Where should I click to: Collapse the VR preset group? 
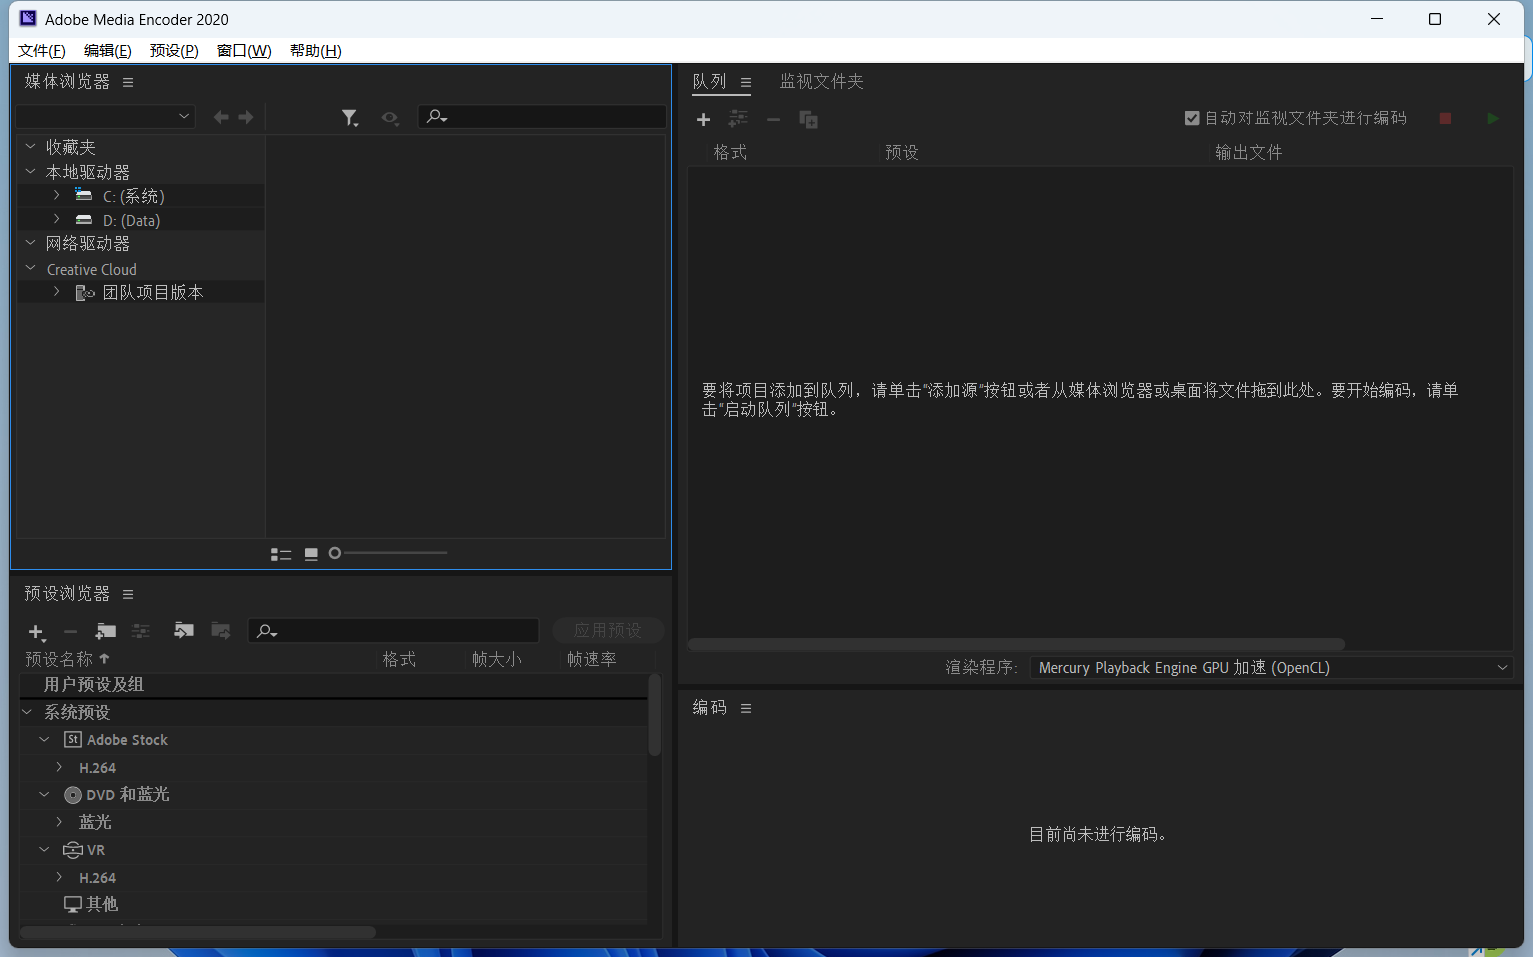point(44,850)
